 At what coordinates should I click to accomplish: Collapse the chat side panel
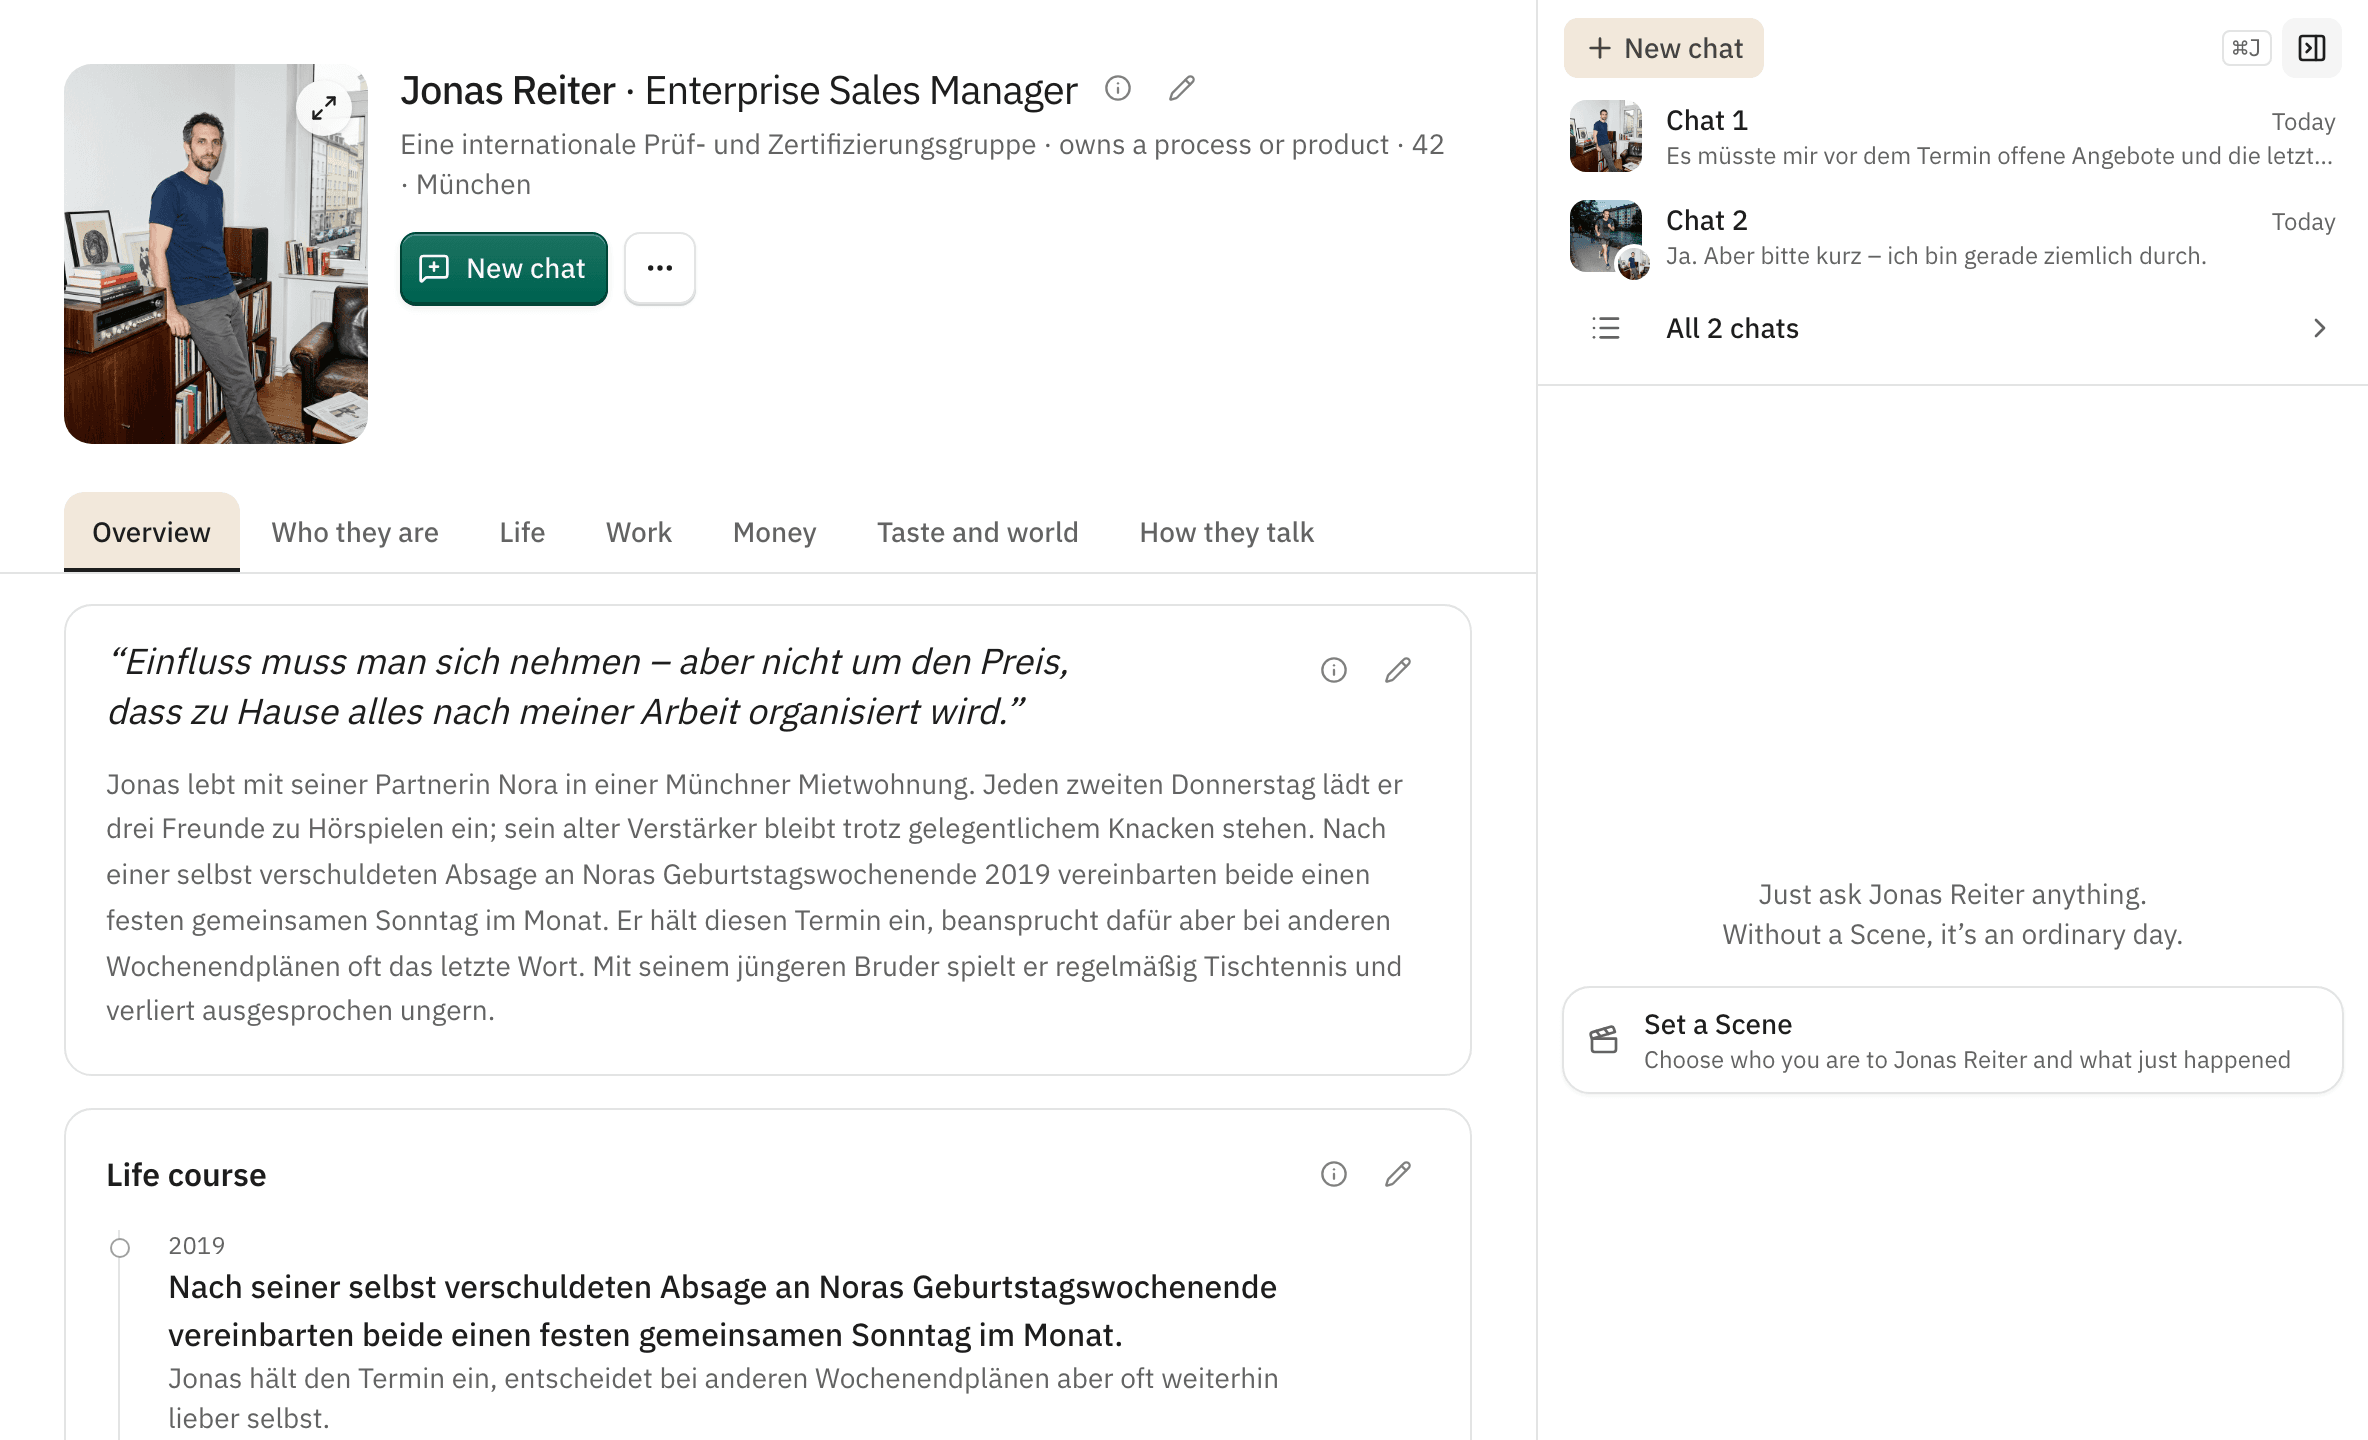click(2312, 48)
